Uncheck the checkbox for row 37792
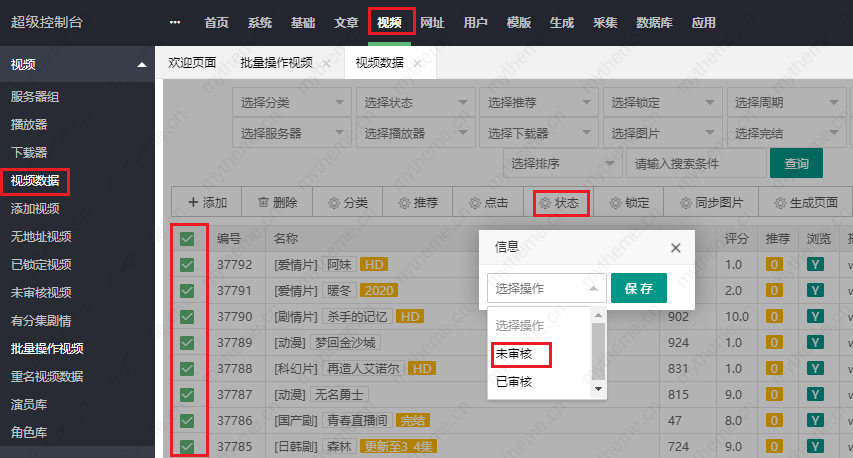This screenshot has width=853, height=458. (x=187, y=264)
